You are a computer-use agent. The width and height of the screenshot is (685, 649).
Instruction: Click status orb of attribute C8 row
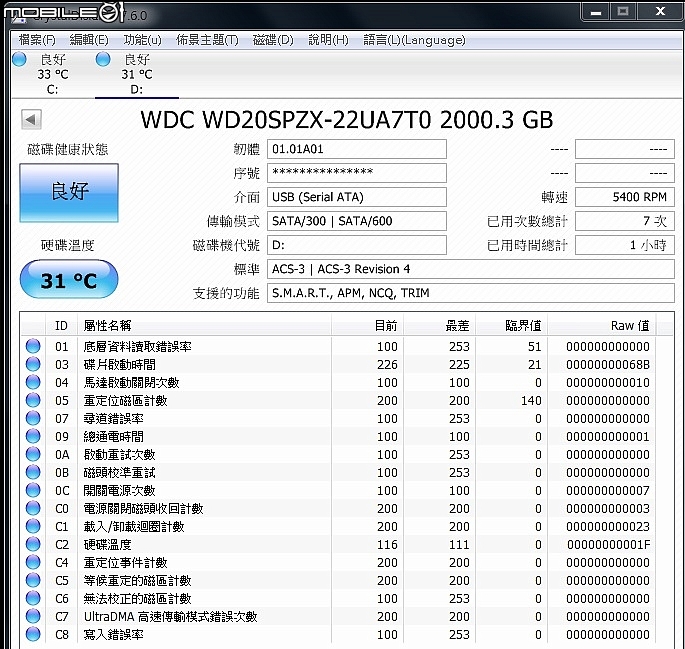click(x=33, y=634)
